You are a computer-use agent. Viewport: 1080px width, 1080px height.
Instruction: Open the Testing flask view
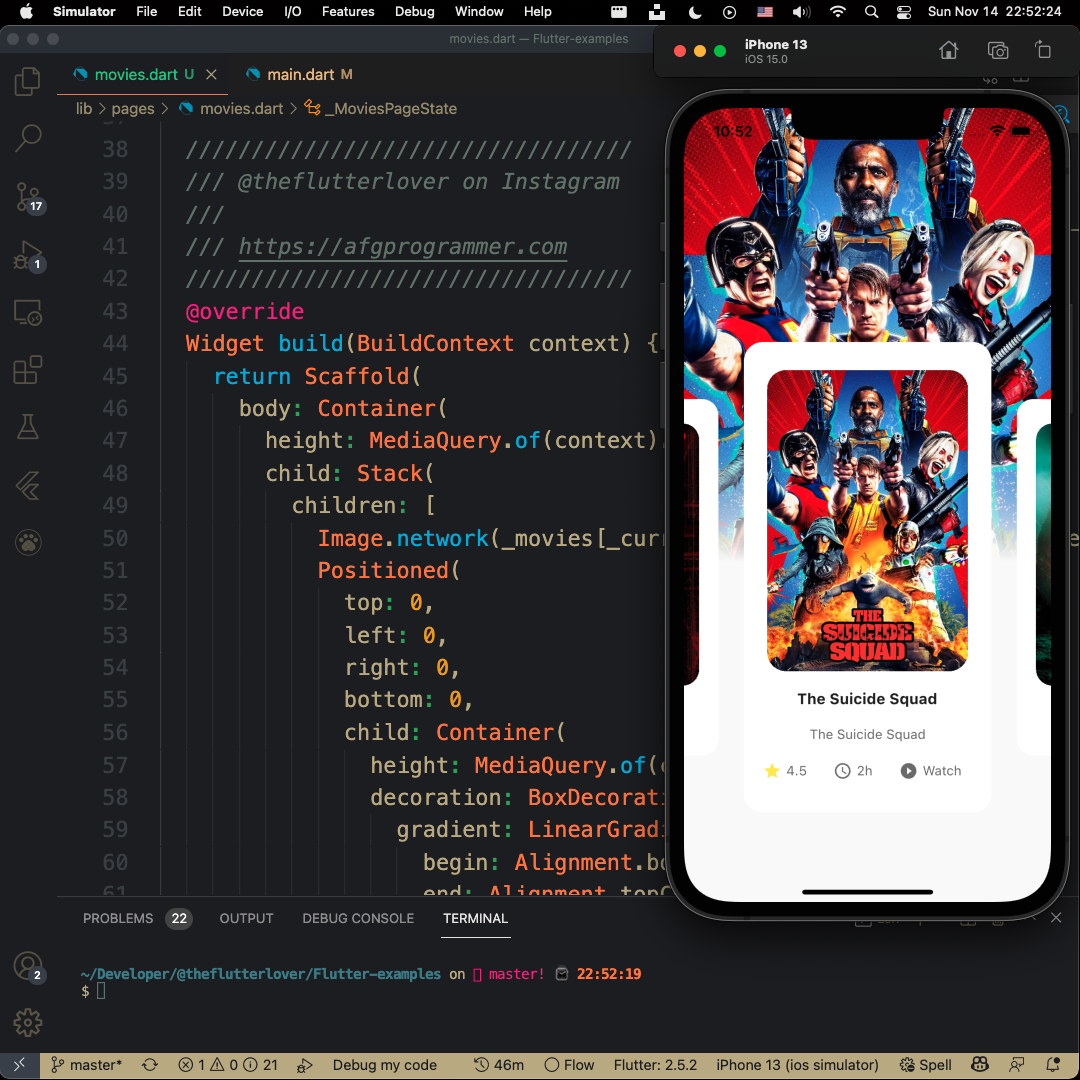tap(28, 427)
